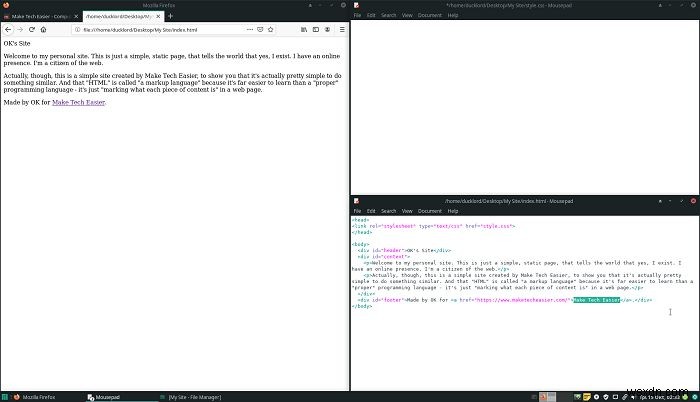Click the <div id="header"> line in editor

coord(404,251)
